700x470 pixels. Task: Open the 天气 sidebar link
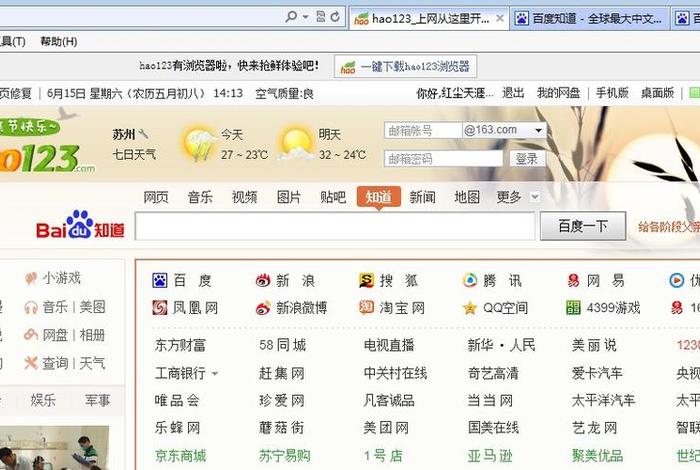click(x=92, y=363)
